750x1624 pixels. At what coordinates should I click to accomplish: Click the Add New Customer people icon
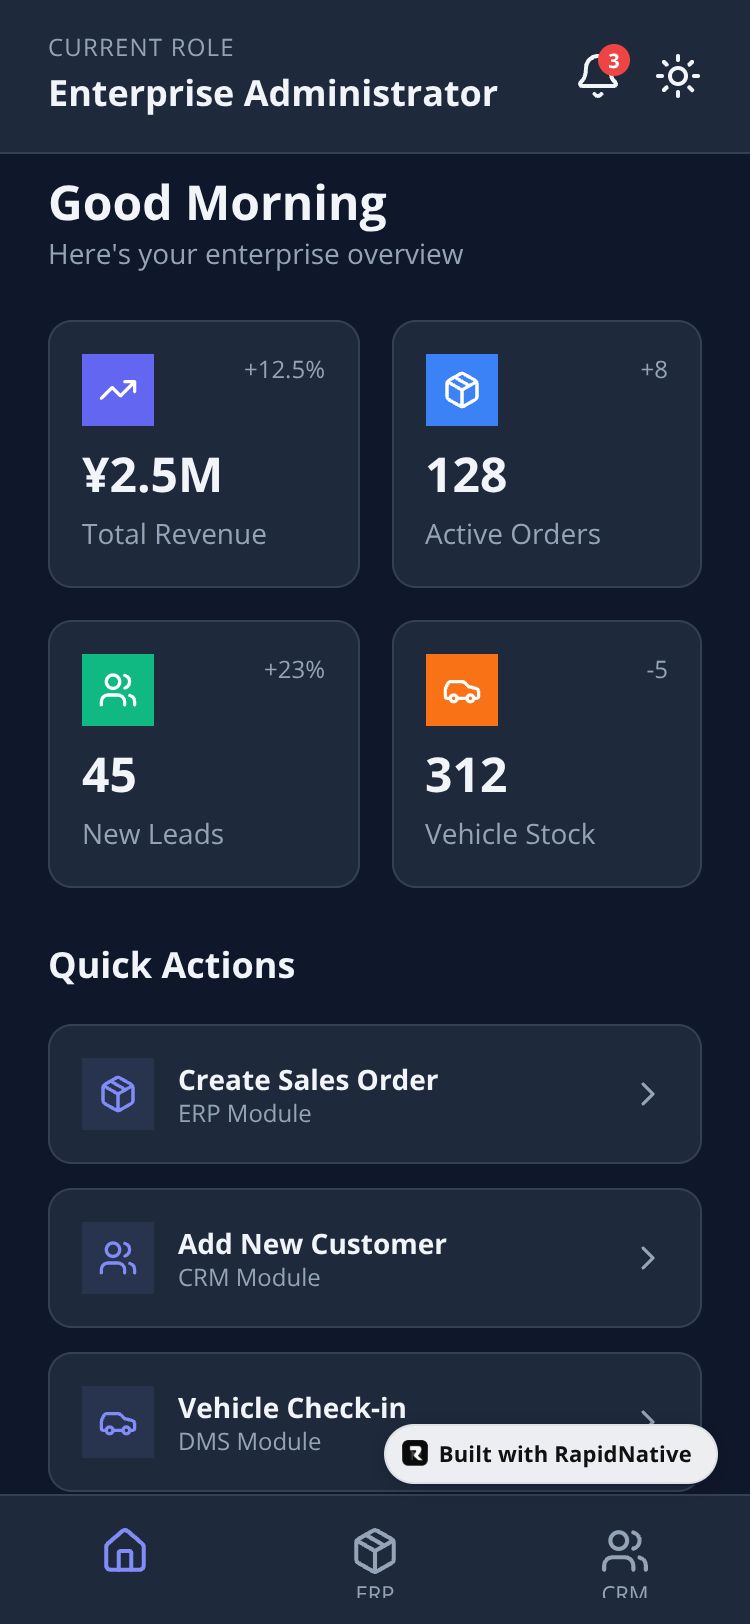[x=118, y=1258]
